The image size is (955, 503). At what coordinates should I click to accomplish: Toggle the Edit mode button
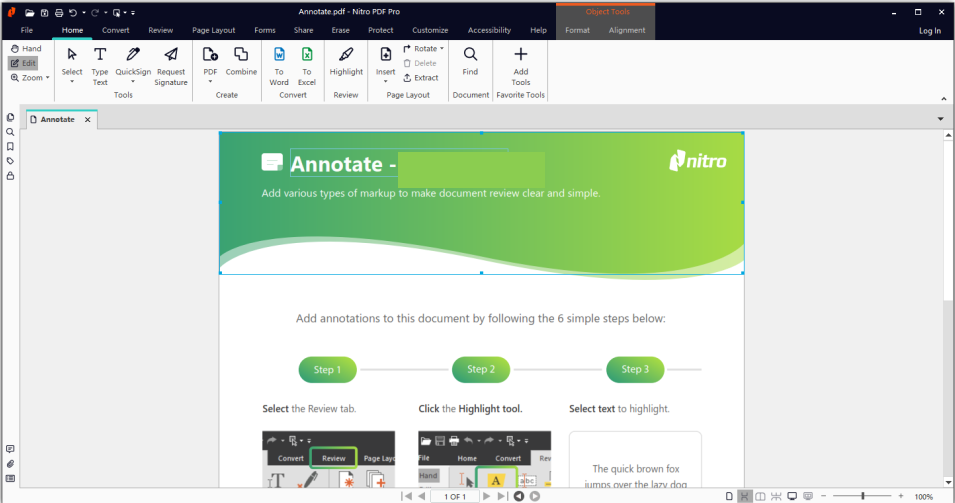[23, 63]
